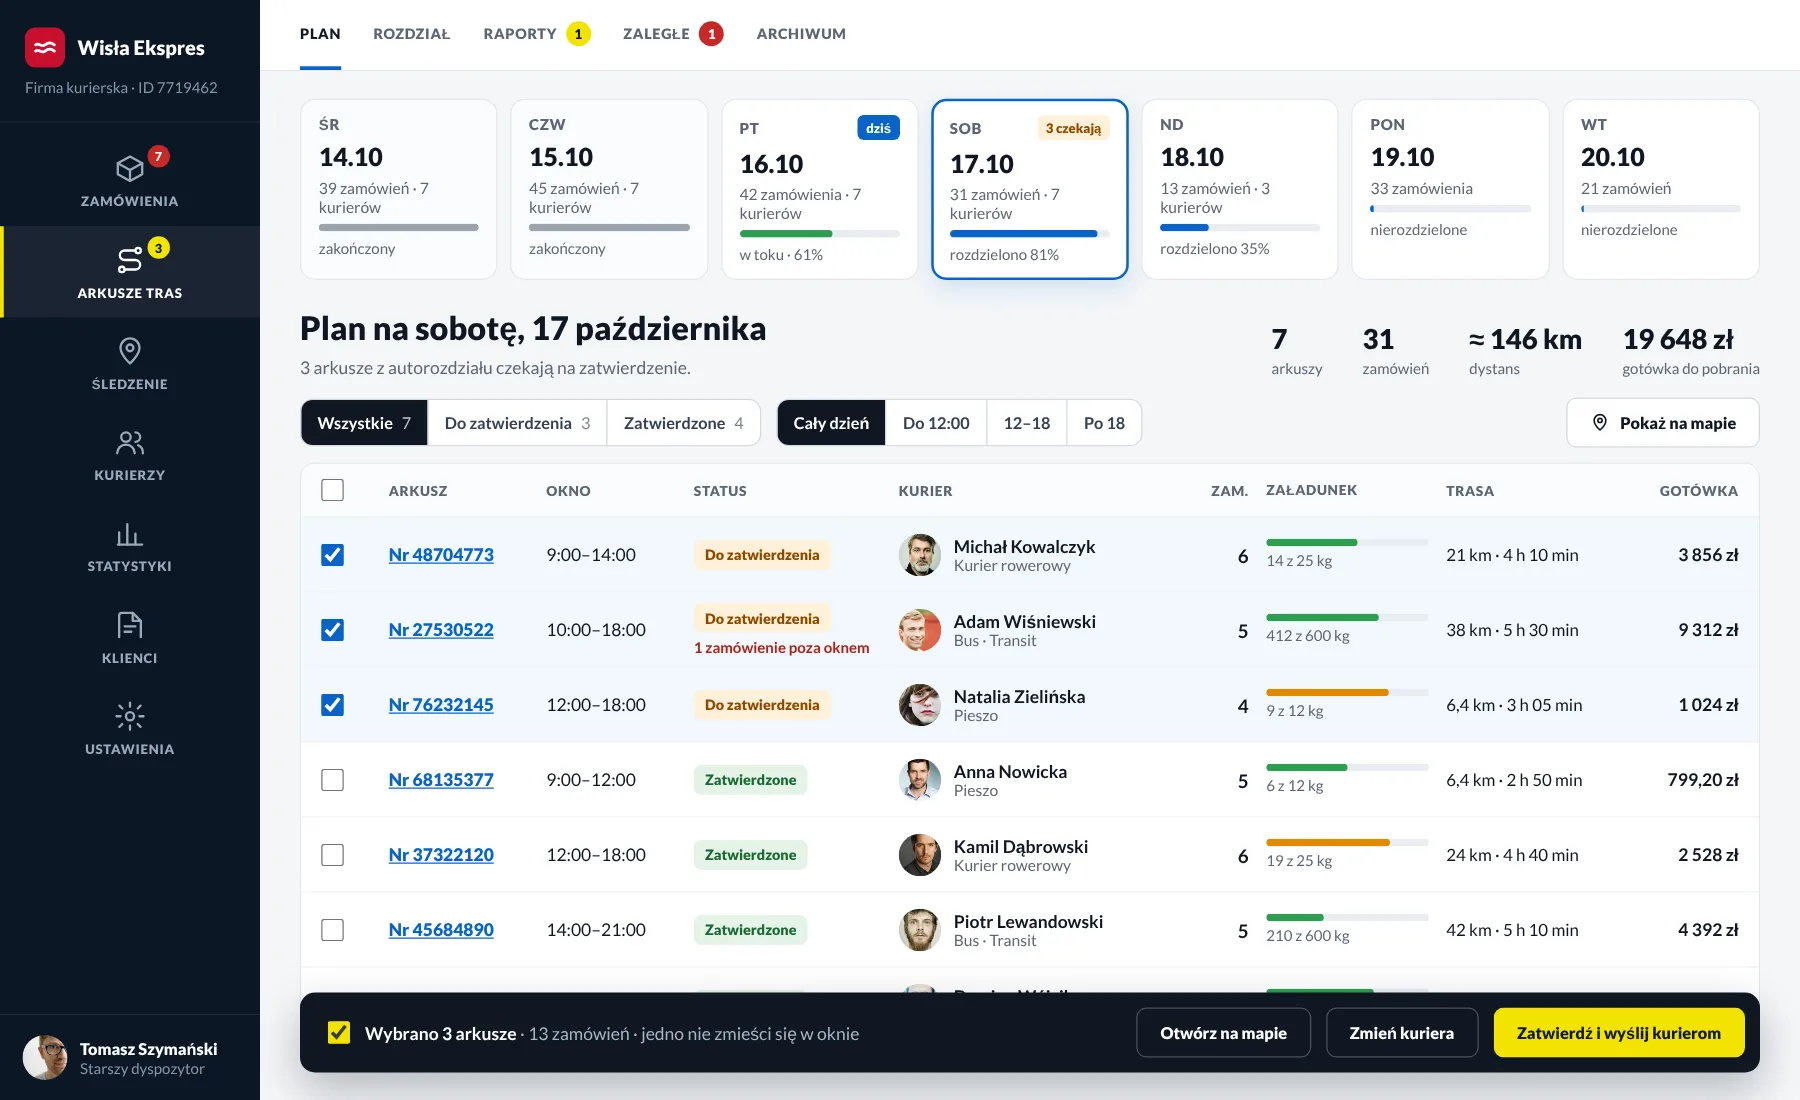
Task: Toggle the select-all header checkbox
Action: (333, 490)
